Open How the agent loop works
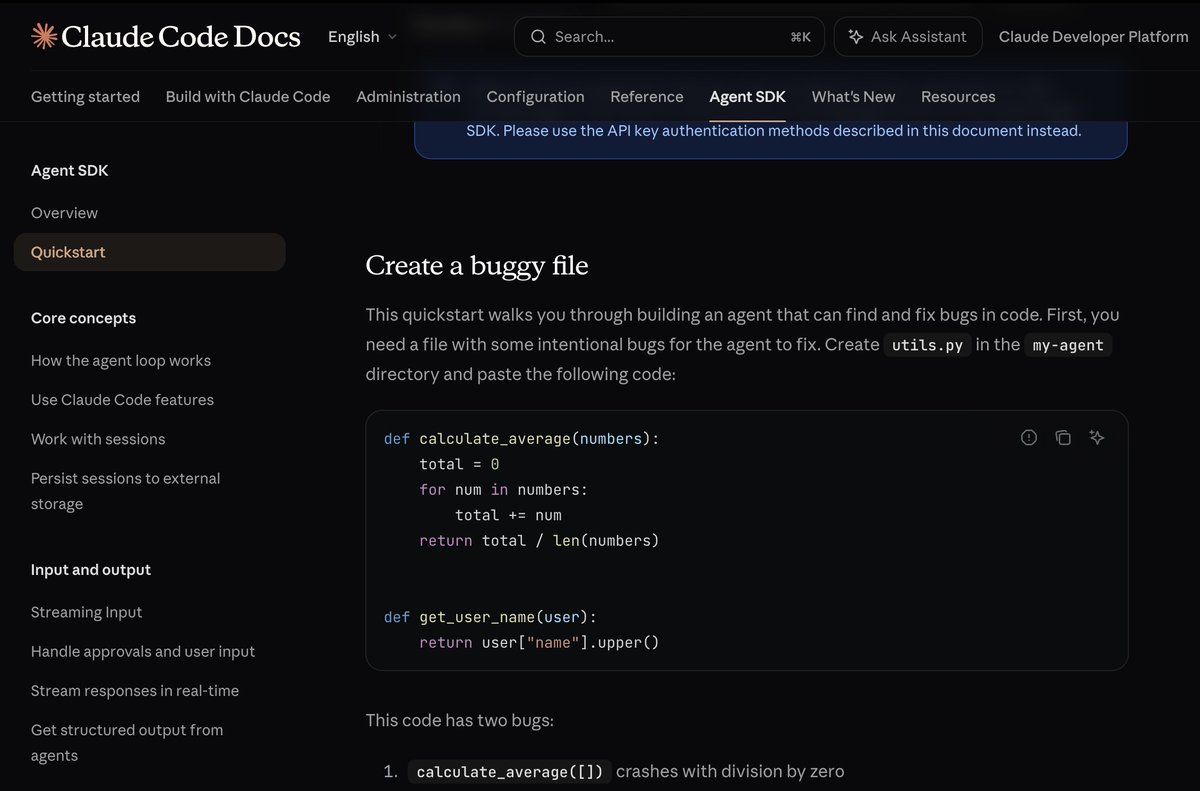The height and width of the screenshot is (791, 1200). [121, 361]
